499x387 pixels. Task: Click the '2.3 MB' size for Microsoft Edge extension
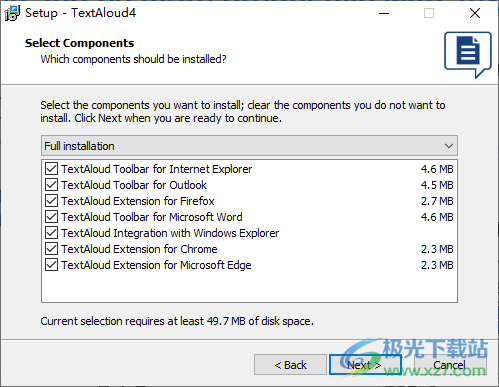click(437, 265)
